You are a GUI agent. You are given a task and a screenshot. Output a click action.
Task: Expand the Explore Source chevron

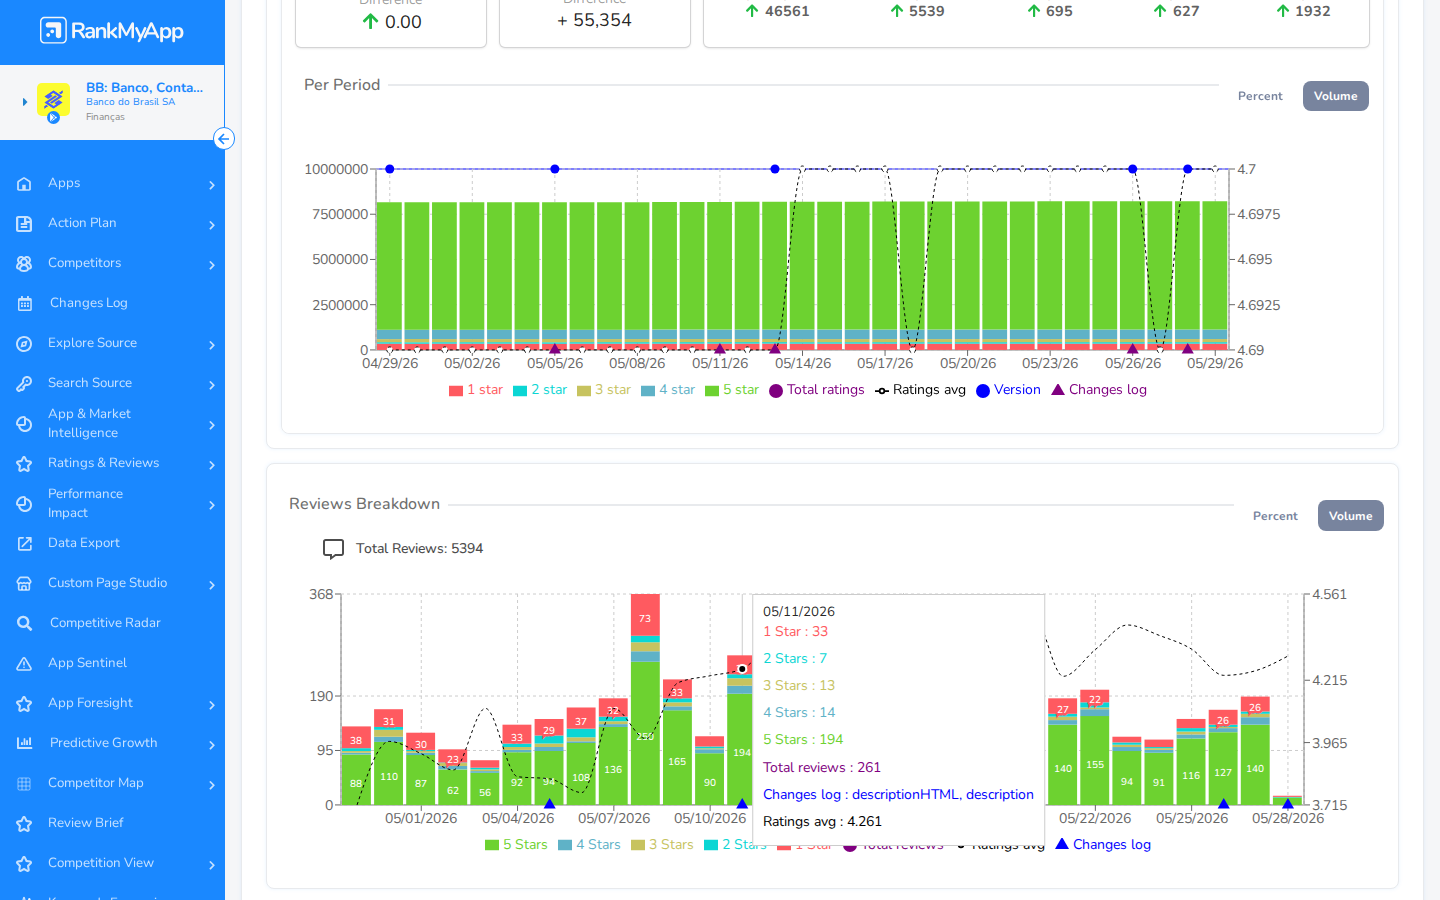[212, 345]
